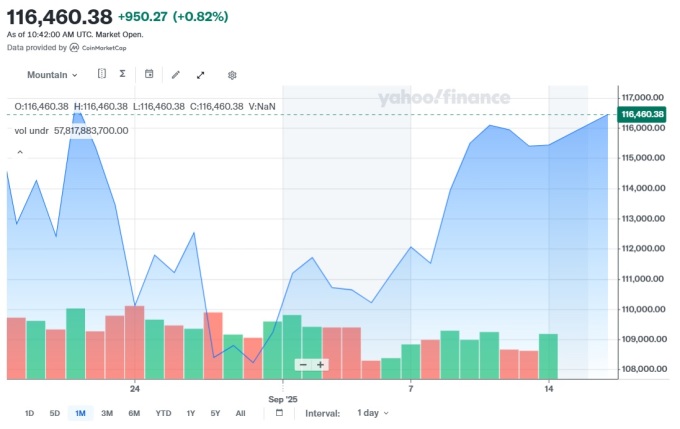Open the custom date range calendar
Viewport: 680px width, 429px height.
point(279,413)
